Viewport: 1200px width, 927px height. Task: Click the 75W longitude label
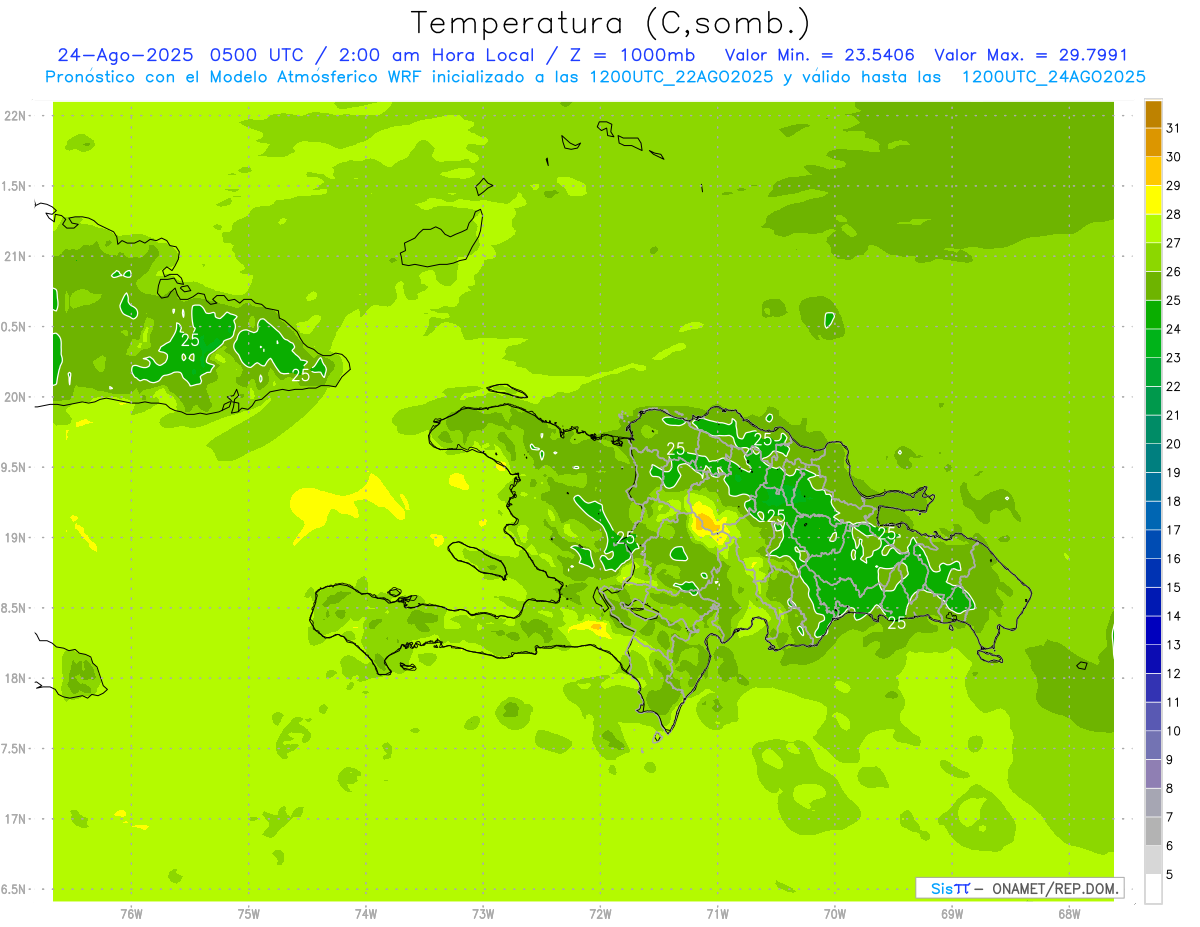click(249, 913)
